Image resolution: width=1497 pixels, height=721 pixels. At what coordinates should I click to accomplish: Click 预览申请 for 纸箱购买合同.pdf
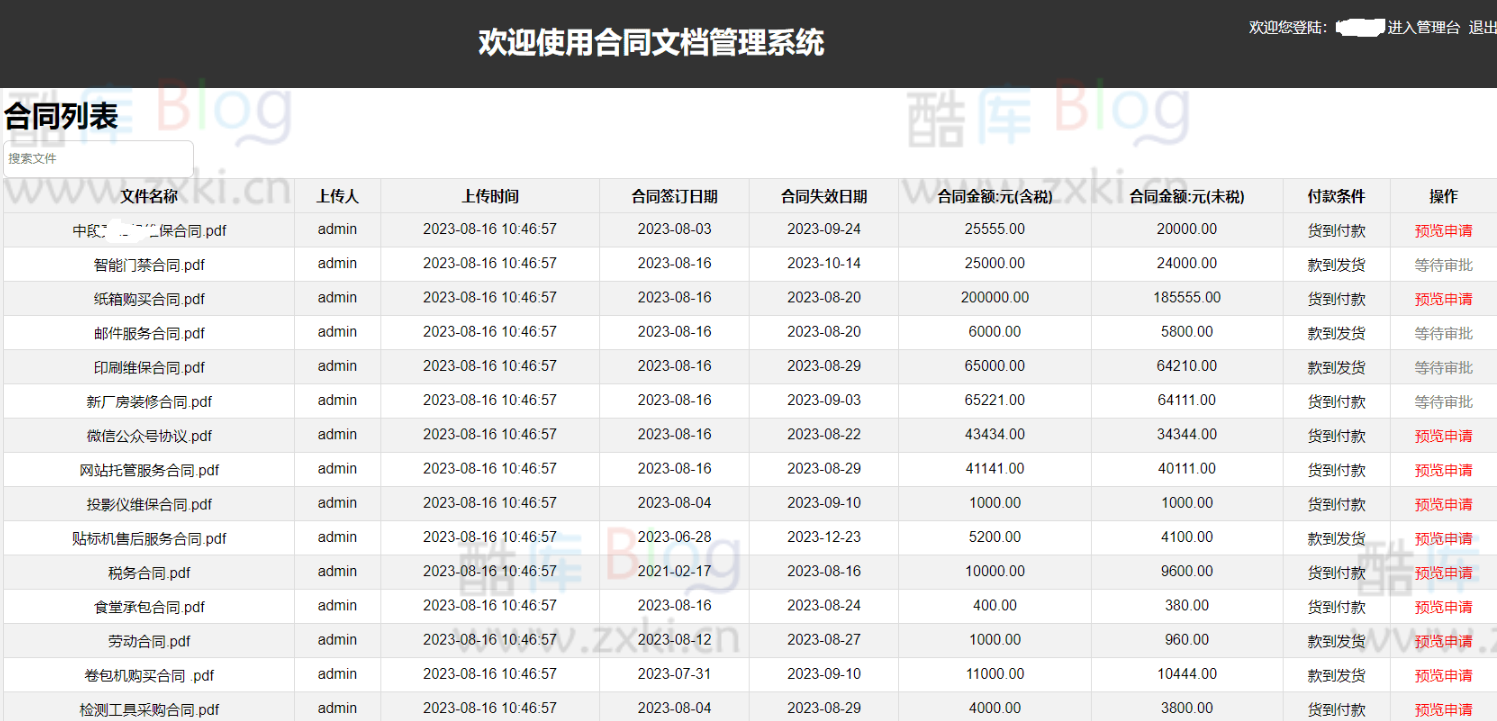tap(1442, 298)
